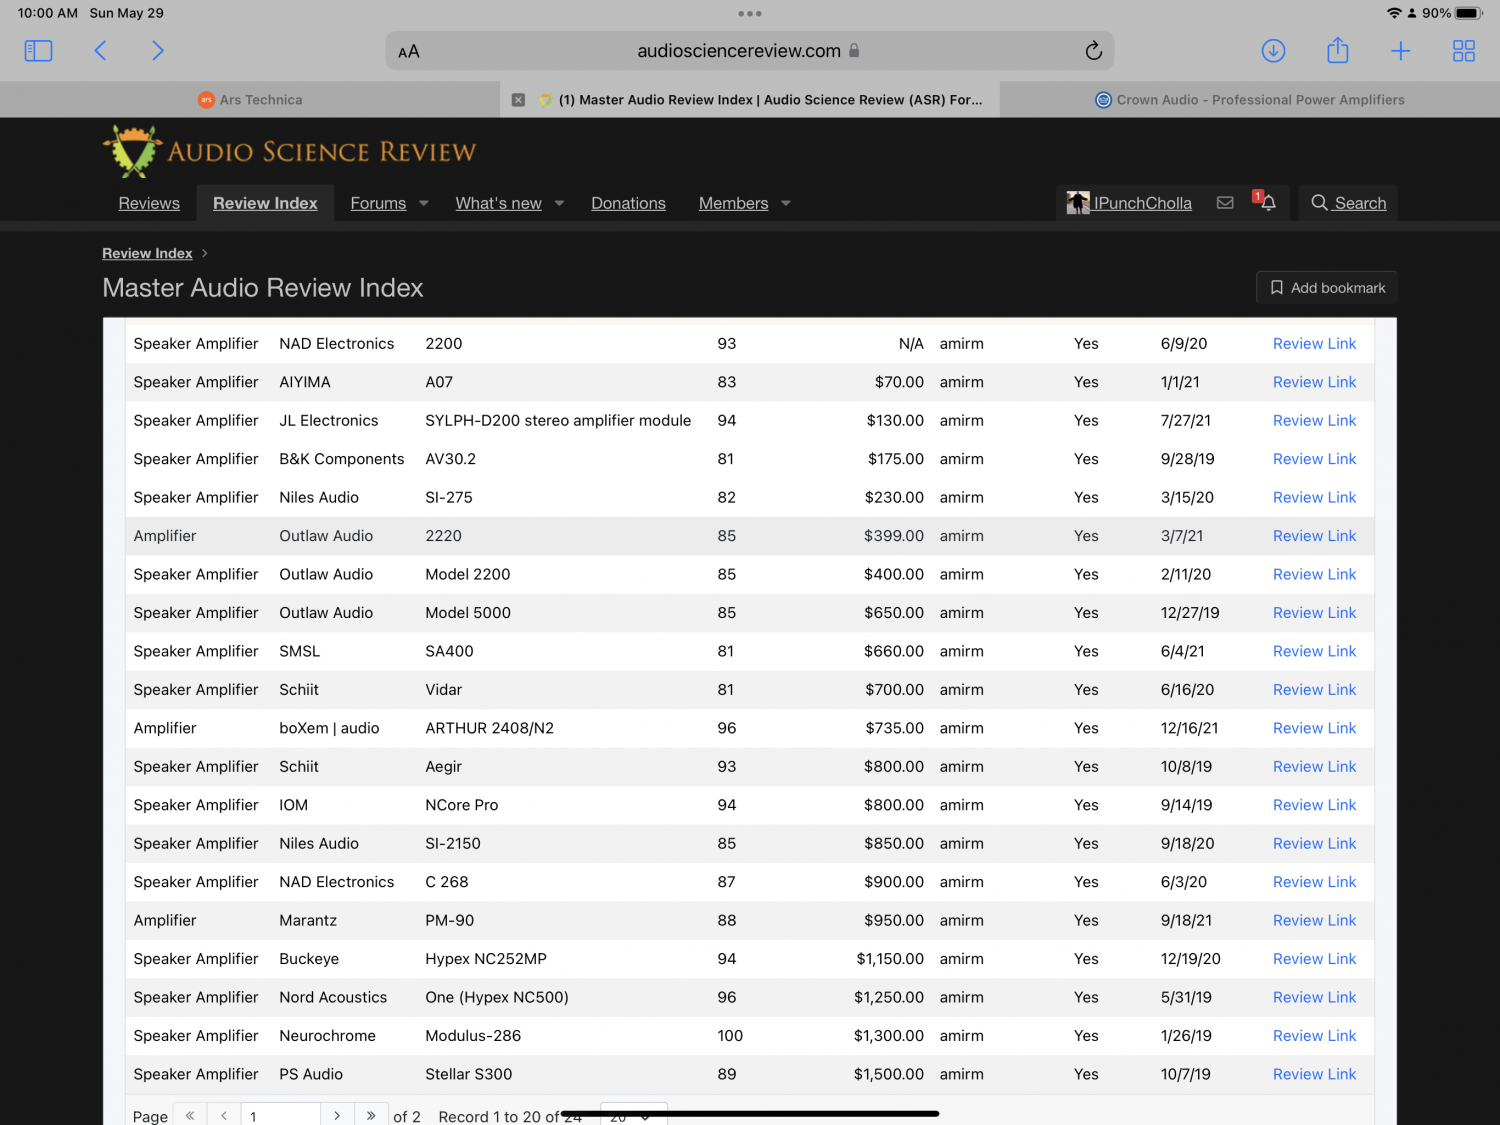Tap the share icon in the toolbar
The width and height of the screenshot is (1500, 1125).
1338,50
